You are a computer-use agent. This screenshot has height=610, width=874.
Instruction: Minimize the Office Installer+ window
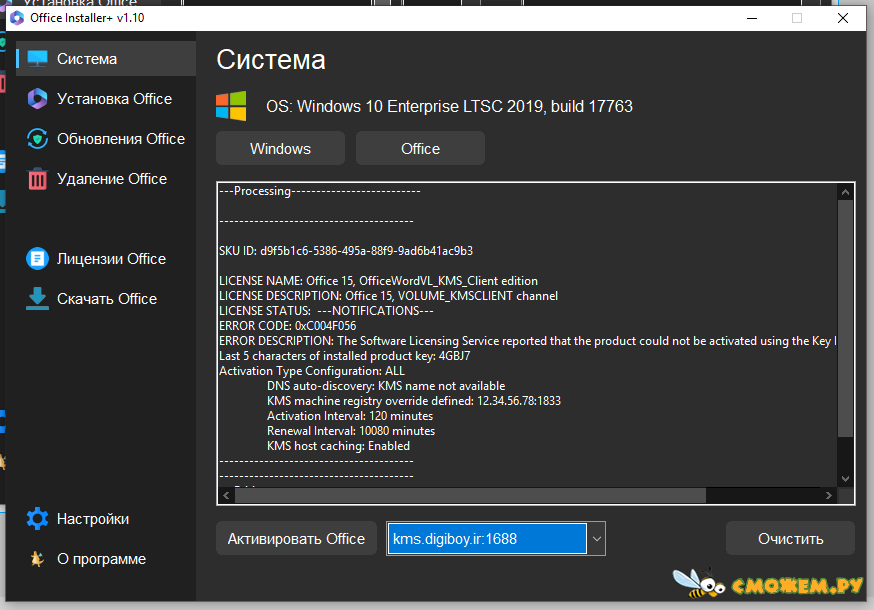tap(752, 18)
